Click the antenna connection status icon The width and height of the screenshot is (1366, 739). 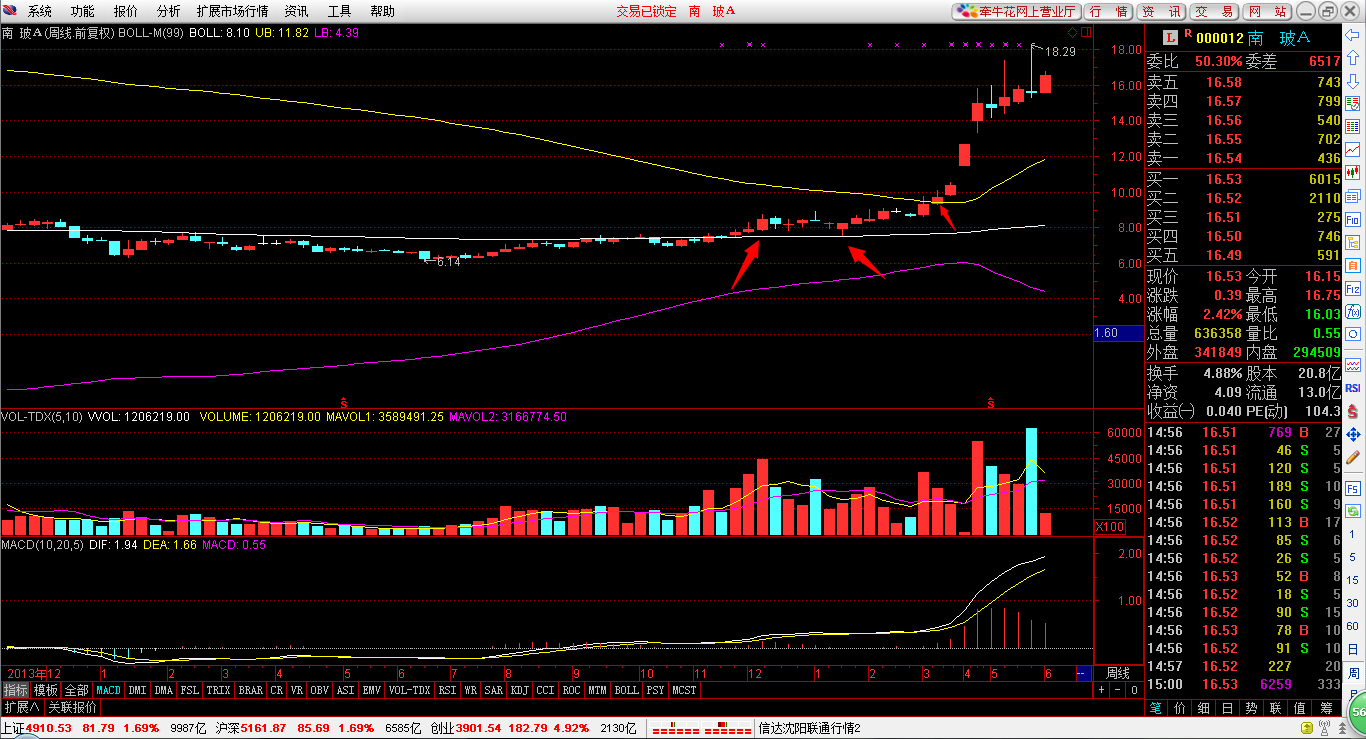click(1324, 728)
